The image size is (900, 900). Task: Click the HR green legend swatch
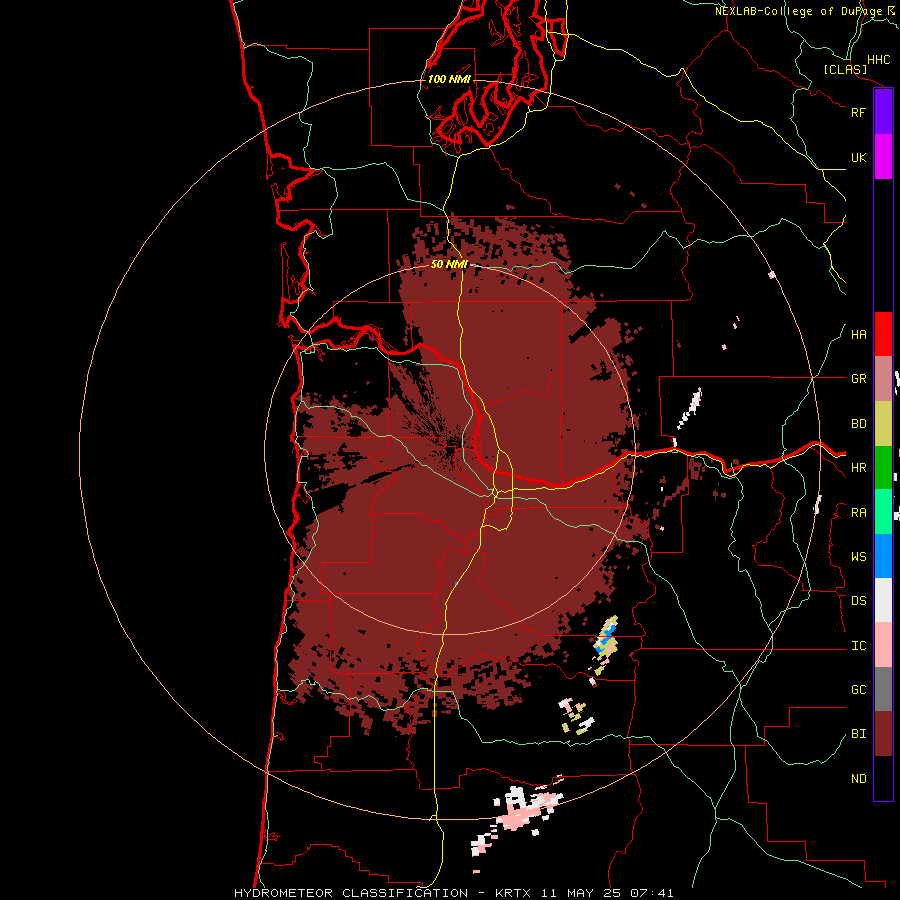coord(883,468)
